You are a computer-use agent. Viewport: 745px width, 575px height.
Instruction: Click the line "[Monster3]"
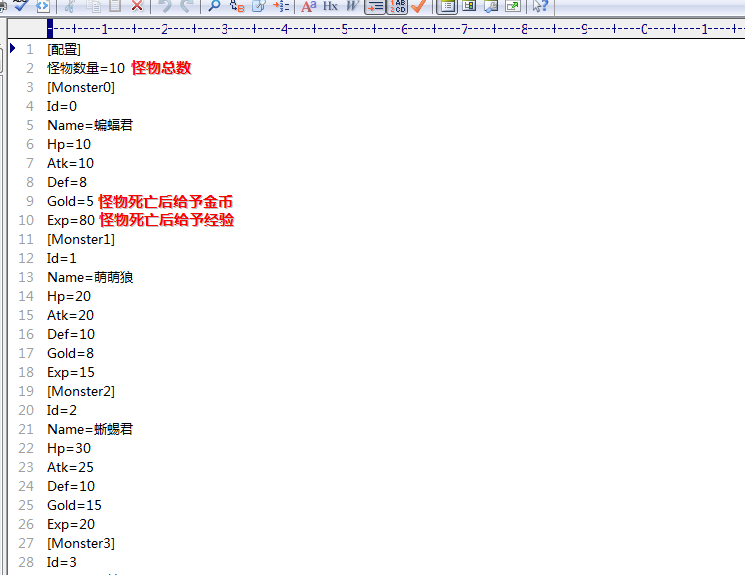pyautogui.click(x=81, y=543)
